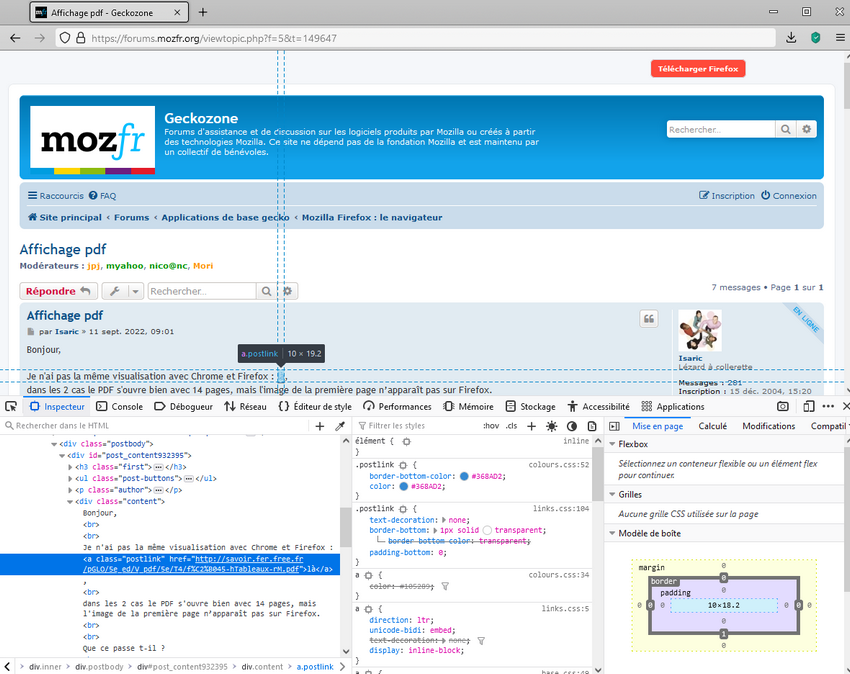Open the Inscription link
The image size is (850, 674).
click(x=726, y=196)
